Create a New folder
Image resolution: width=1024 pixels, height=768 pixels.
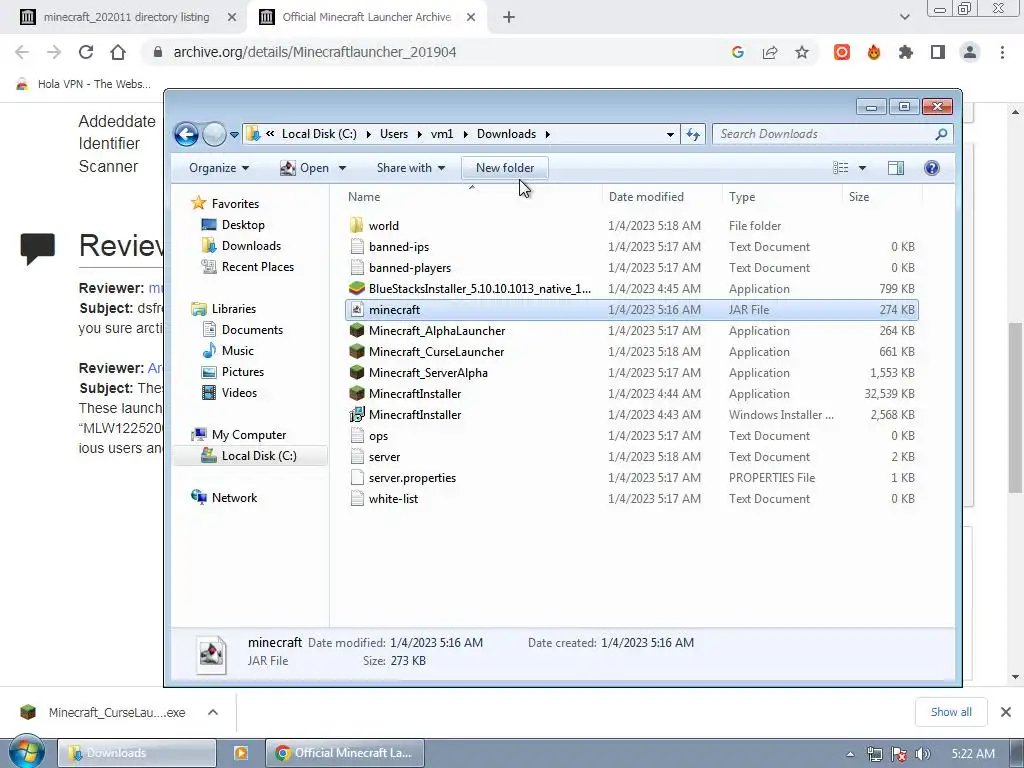pos(505,168)
